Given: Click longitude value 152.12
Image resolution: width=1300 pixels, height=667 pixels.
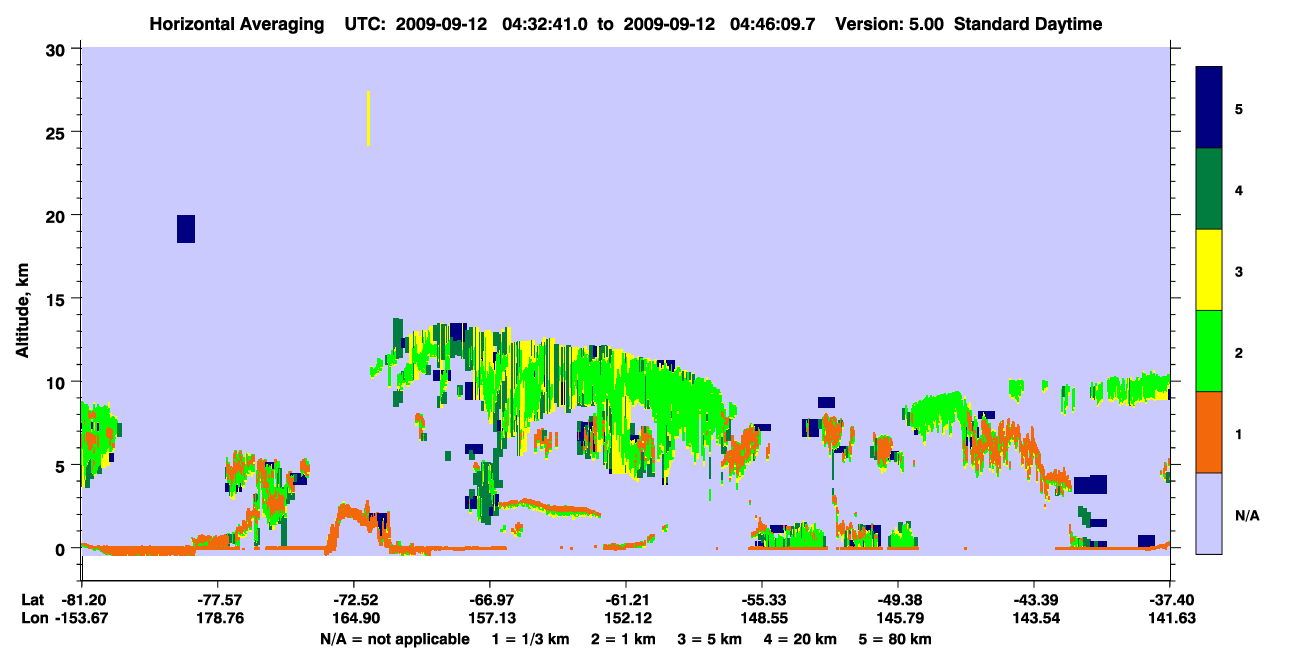Looking at the screenshot, I should tap(626, 619).
